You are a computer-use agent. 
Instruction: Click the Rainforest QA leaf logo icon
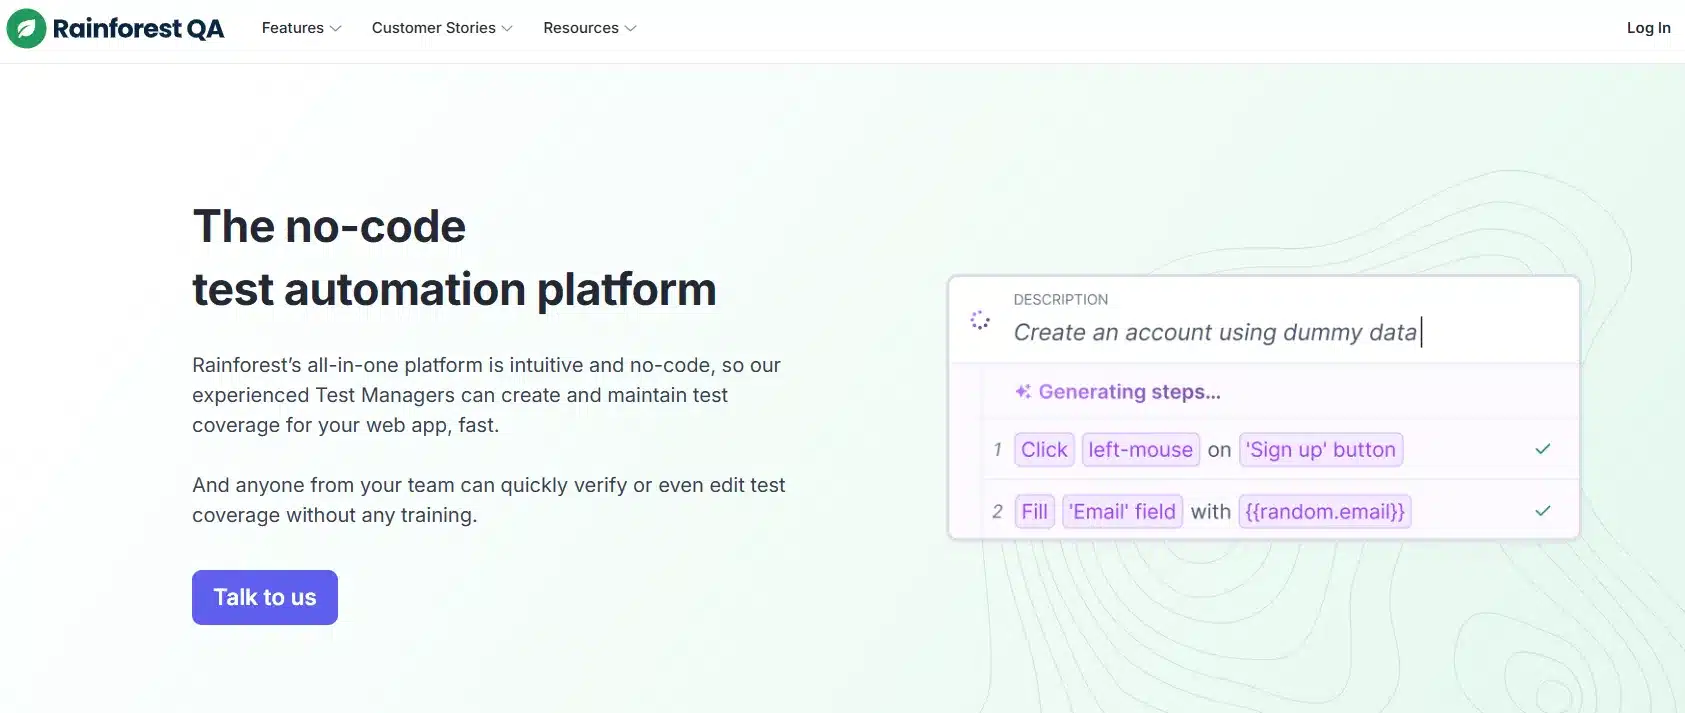tap(26, 28)
